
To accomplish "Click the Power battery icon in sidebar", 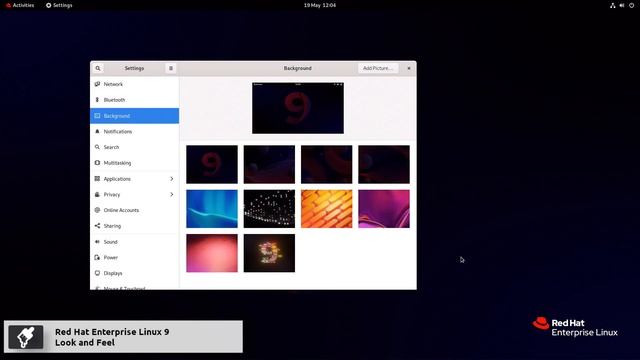I will [x=97, y=257].
